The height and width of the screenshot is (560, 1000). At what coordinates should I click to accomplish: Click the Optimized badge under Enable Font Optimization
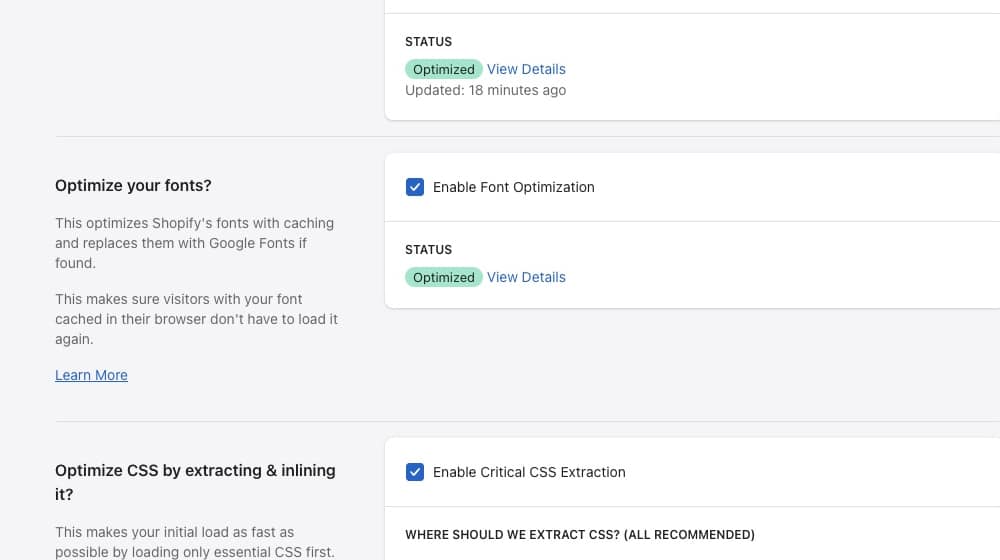443,277
